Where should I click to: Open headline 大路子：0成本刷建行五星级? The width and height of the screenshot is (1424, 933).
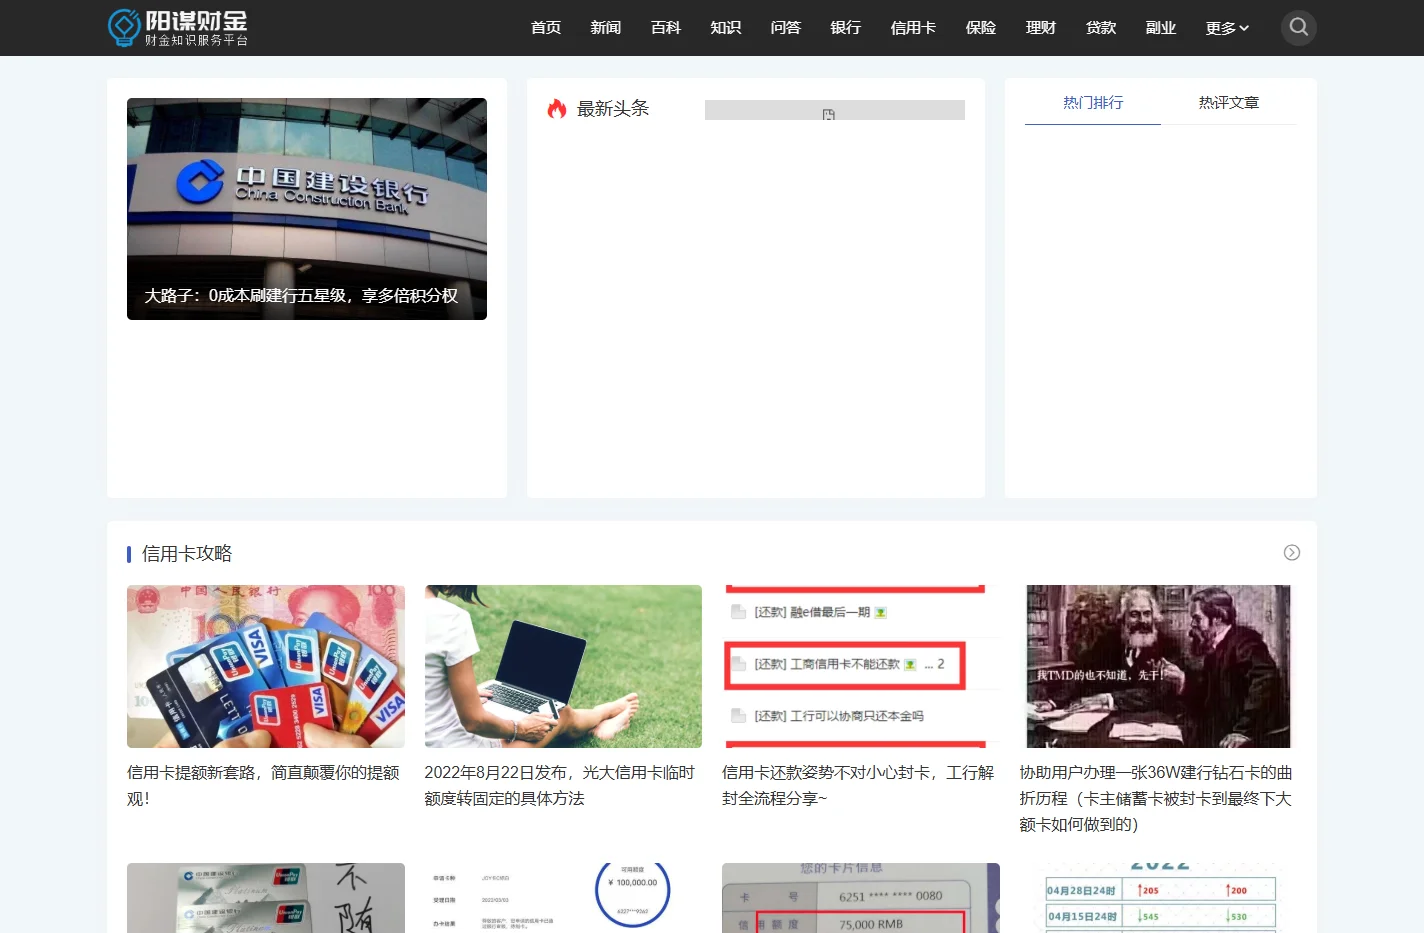tap(301, 296)
